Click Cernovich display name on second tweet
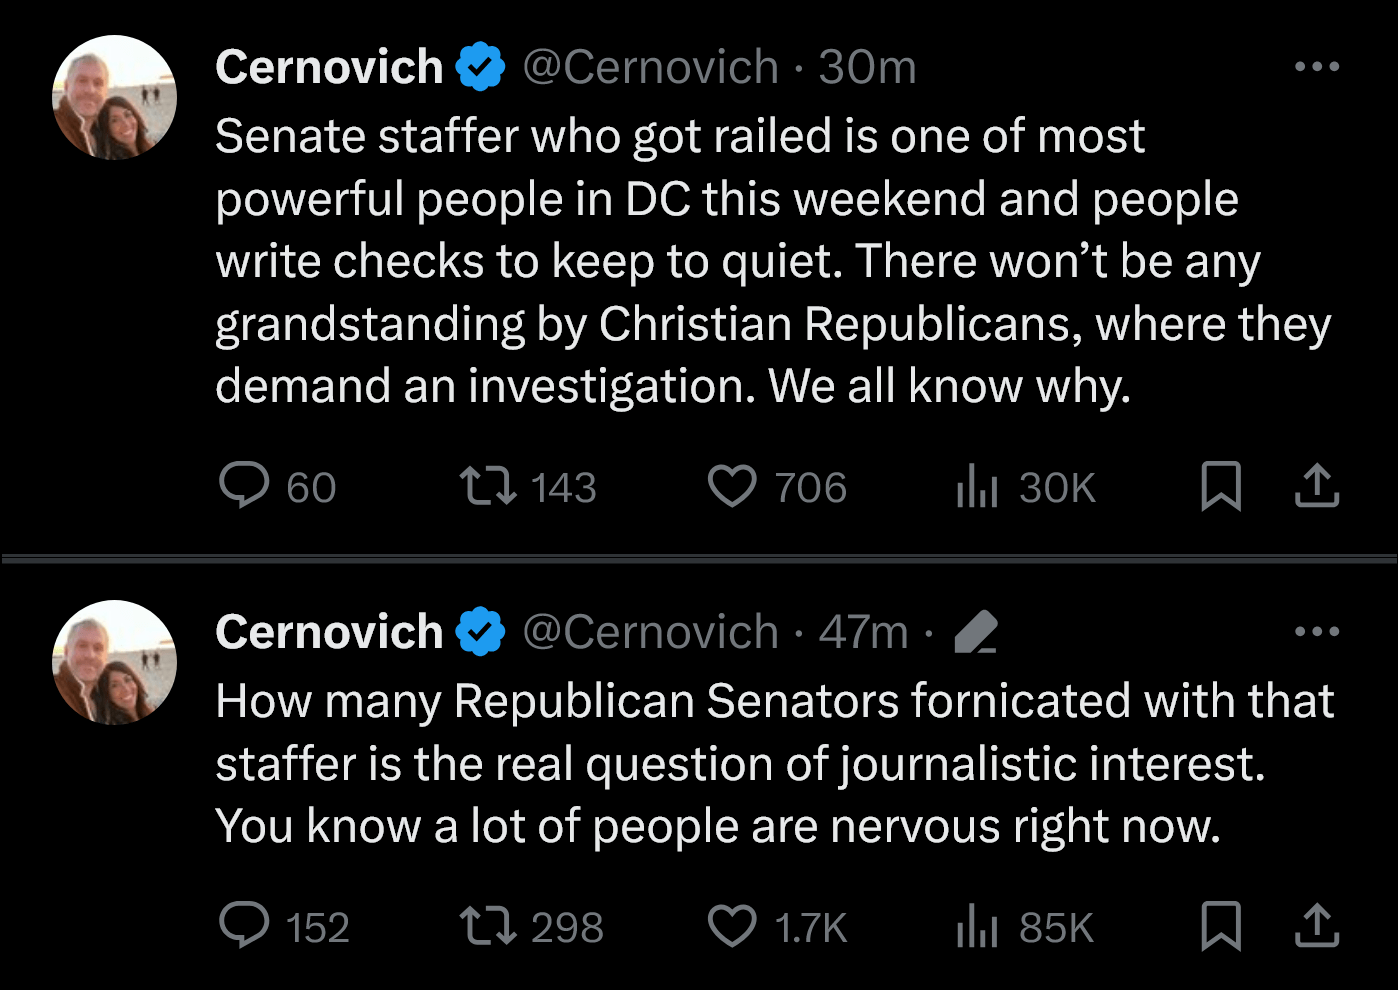Screen dimensions: 1398x990 329,633
